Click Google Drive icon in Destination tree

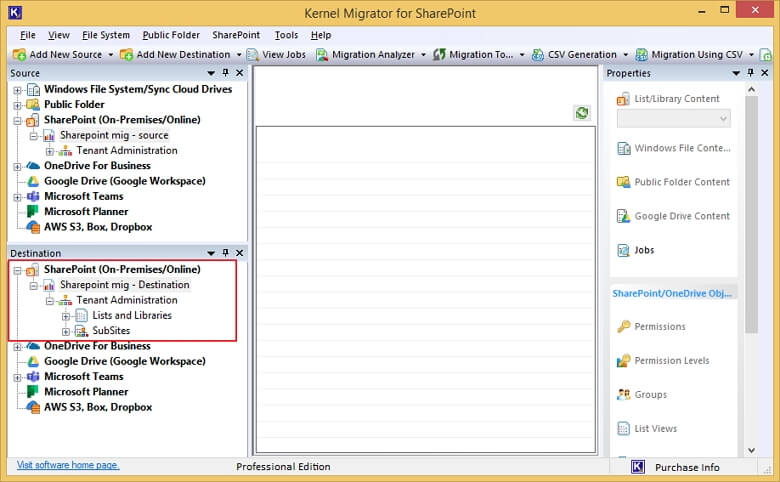33,362
